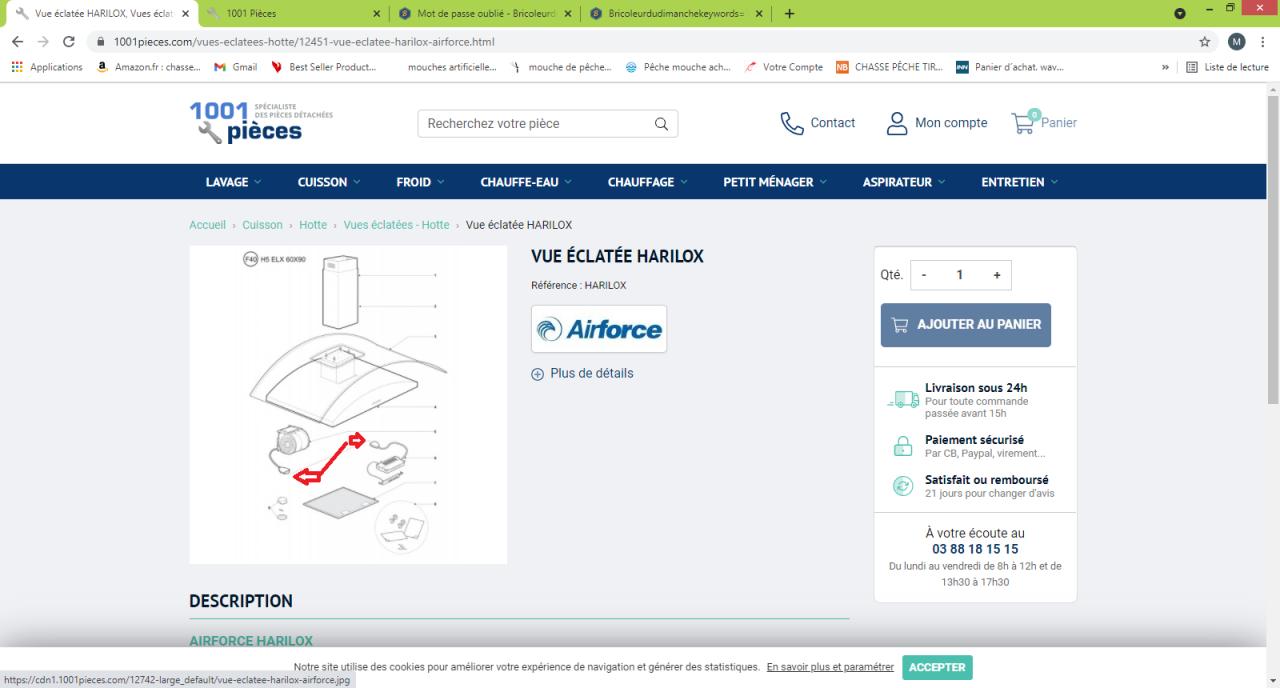
Task: Switch to Bricoleurdudimanchekeywords tab
Action: (677, 14)
